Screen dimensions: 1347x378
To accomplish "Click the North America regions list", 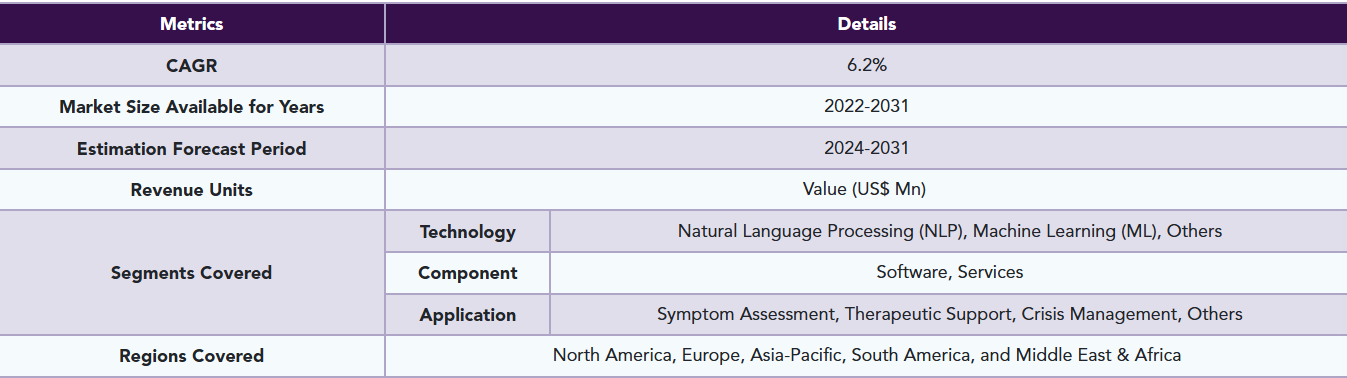I will click(867, 355).
